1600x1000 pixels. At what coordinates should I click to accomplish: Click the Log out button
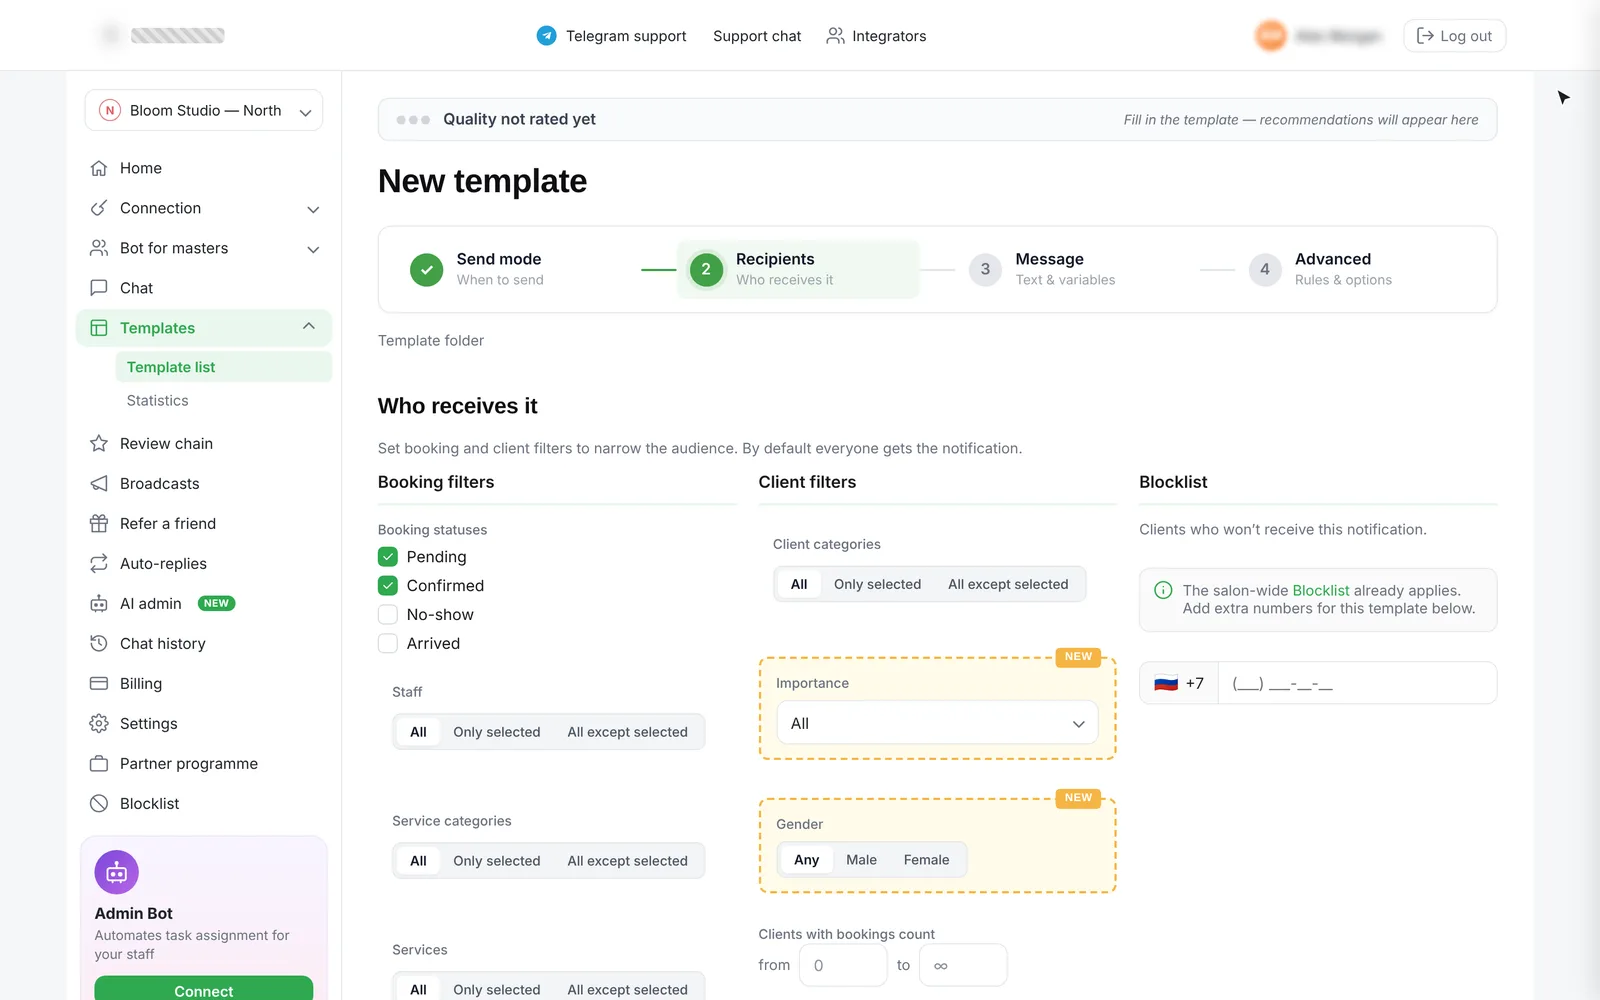tap(1454, 36)
